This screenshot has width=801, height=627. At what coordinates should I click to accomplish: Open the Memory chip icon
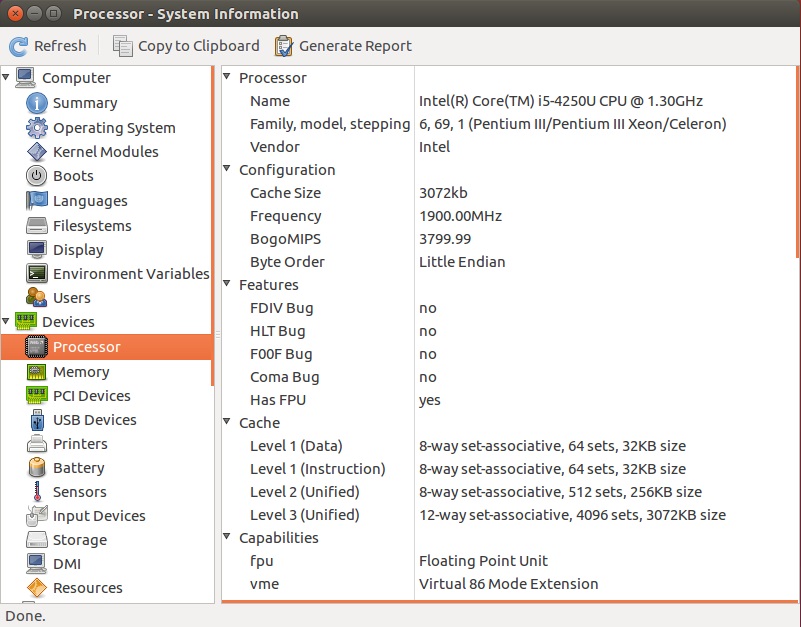point(37,372)
